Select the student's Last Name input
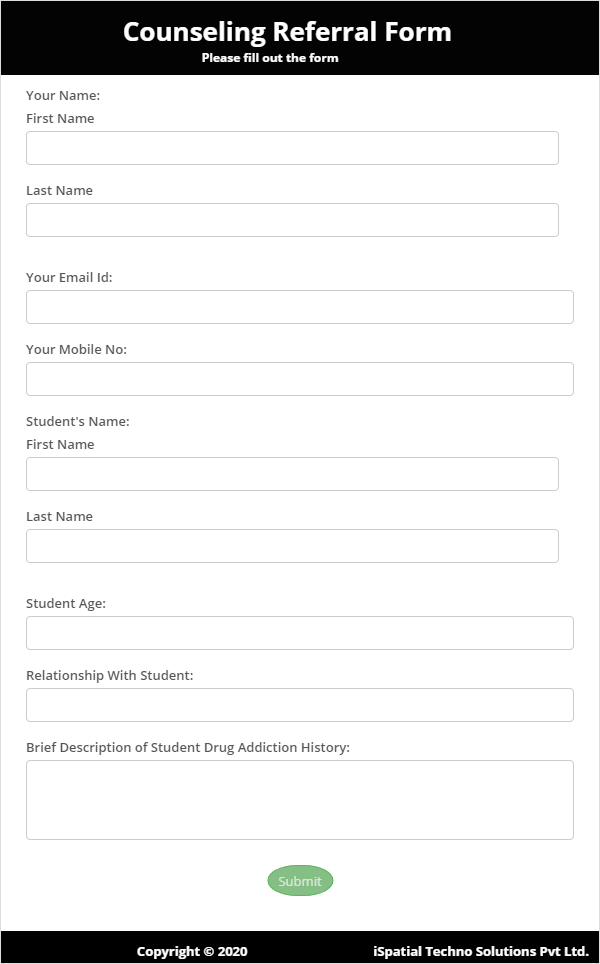 tap(292, 546)
